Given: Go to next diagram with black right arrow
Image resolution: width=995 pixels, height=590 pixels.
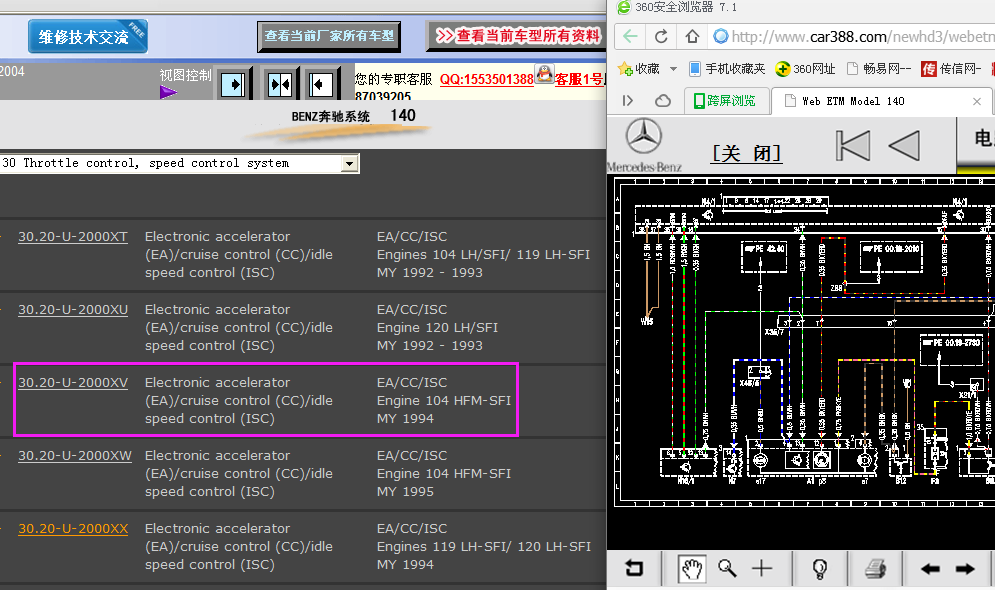Looking at the screenshot, I should coord(965,569).
